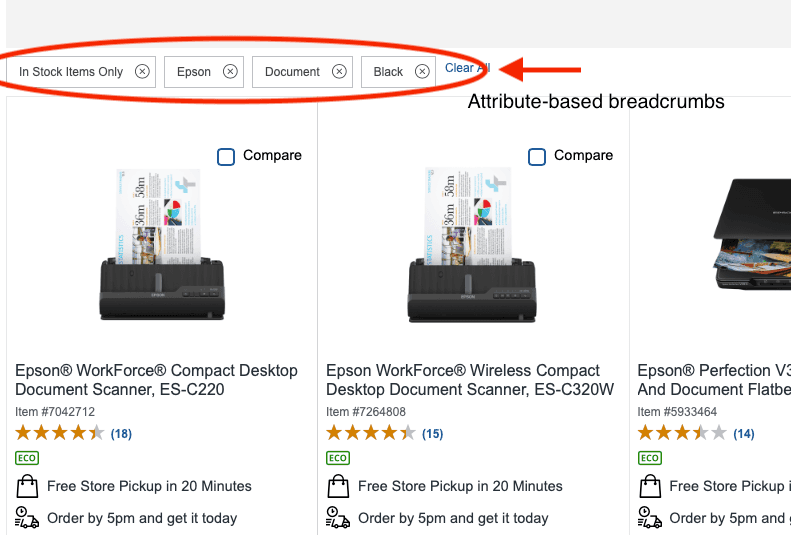791x535 pixels.
Task: Check Compare for the ES-C320W scanner
Action: click(537, 156)
